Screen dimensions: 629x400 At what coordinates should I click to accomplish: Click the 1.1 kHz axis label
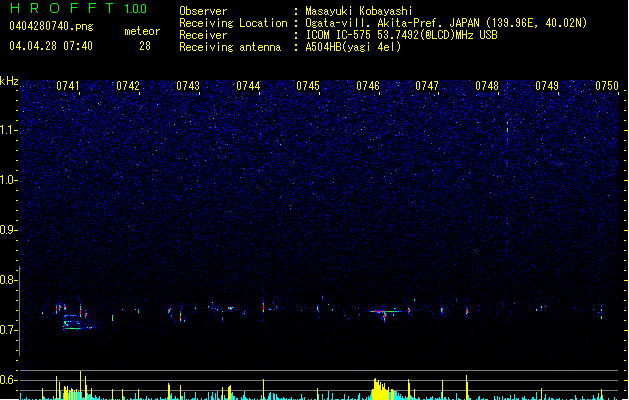pos(8,130)
